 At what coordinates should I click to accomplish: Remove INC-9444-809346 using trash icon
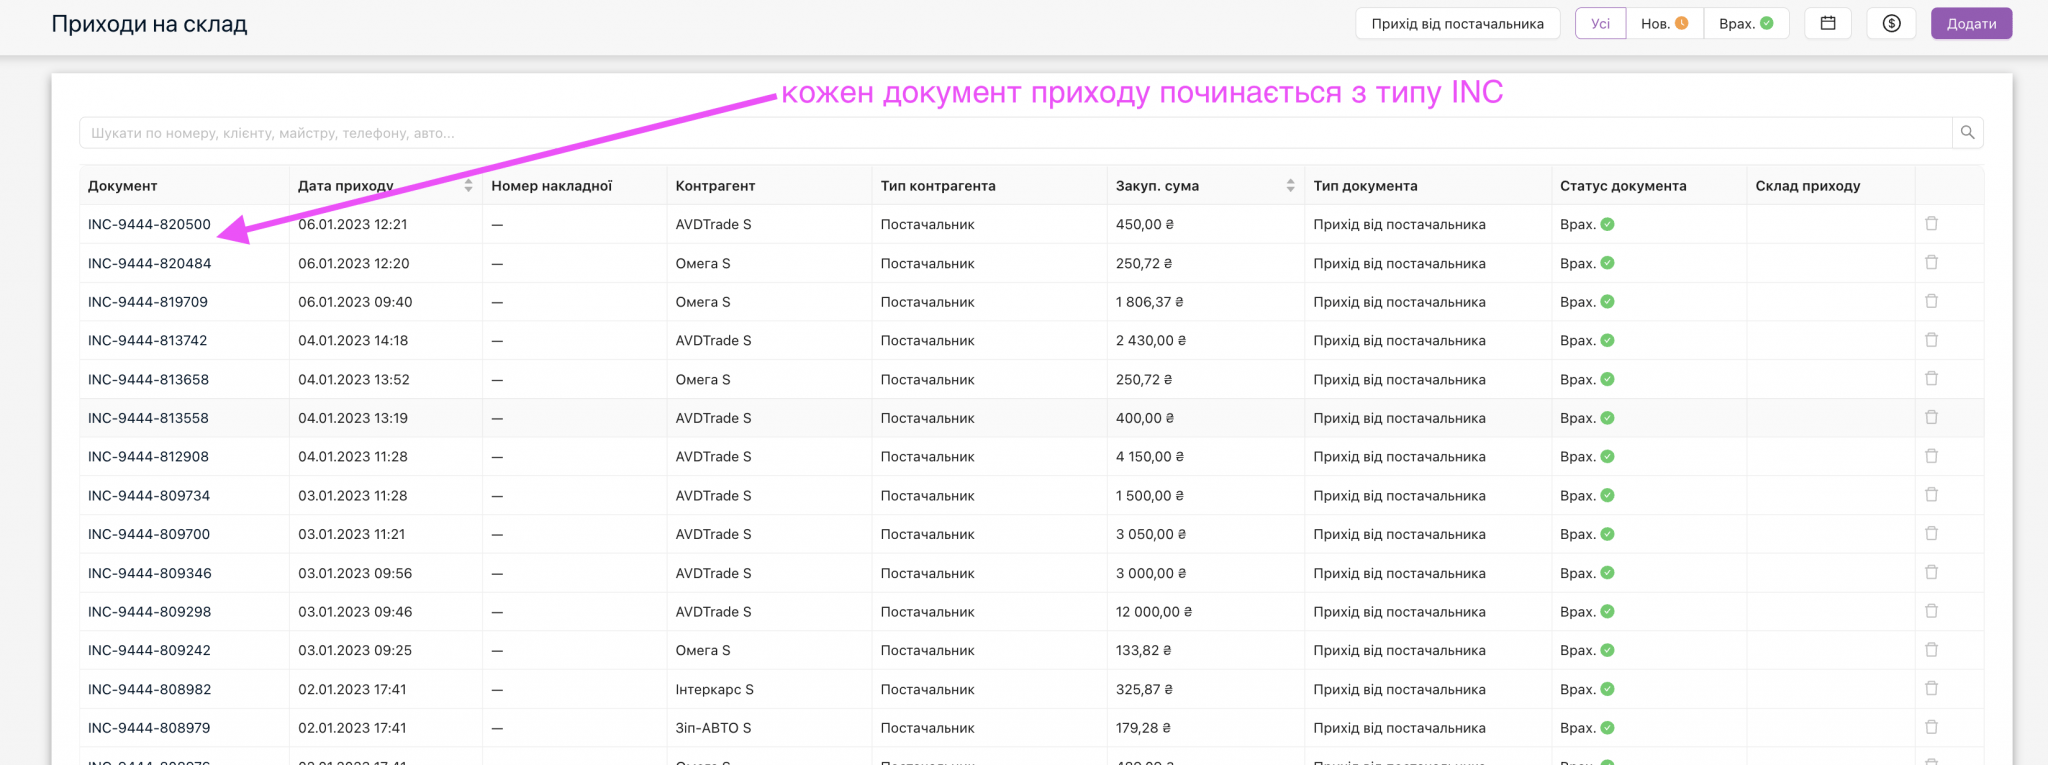click(1931, 572)
